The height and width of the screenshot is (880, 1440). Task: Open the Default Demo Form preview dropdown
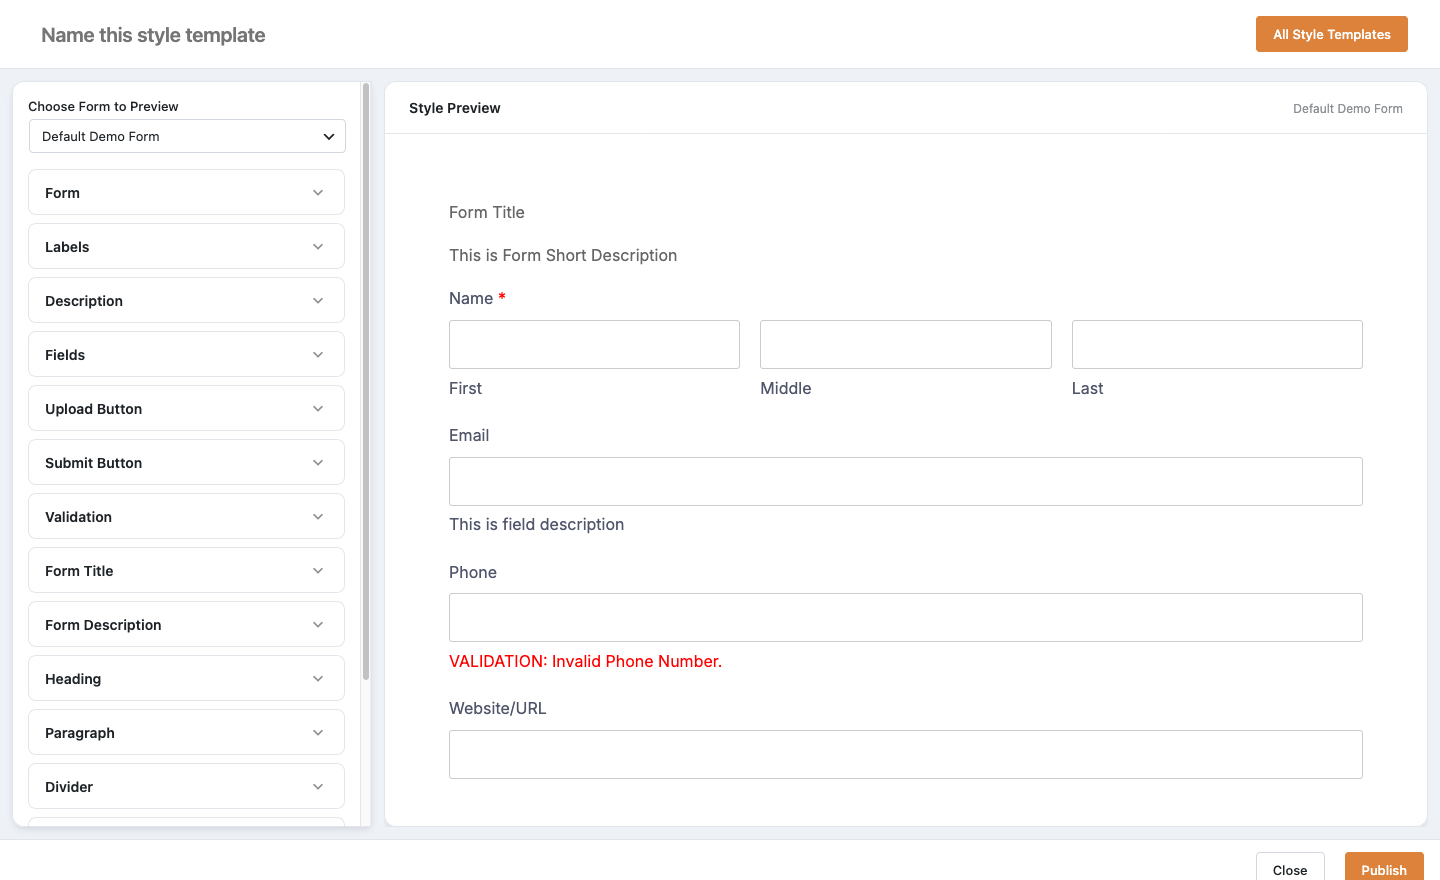point(187,136)
